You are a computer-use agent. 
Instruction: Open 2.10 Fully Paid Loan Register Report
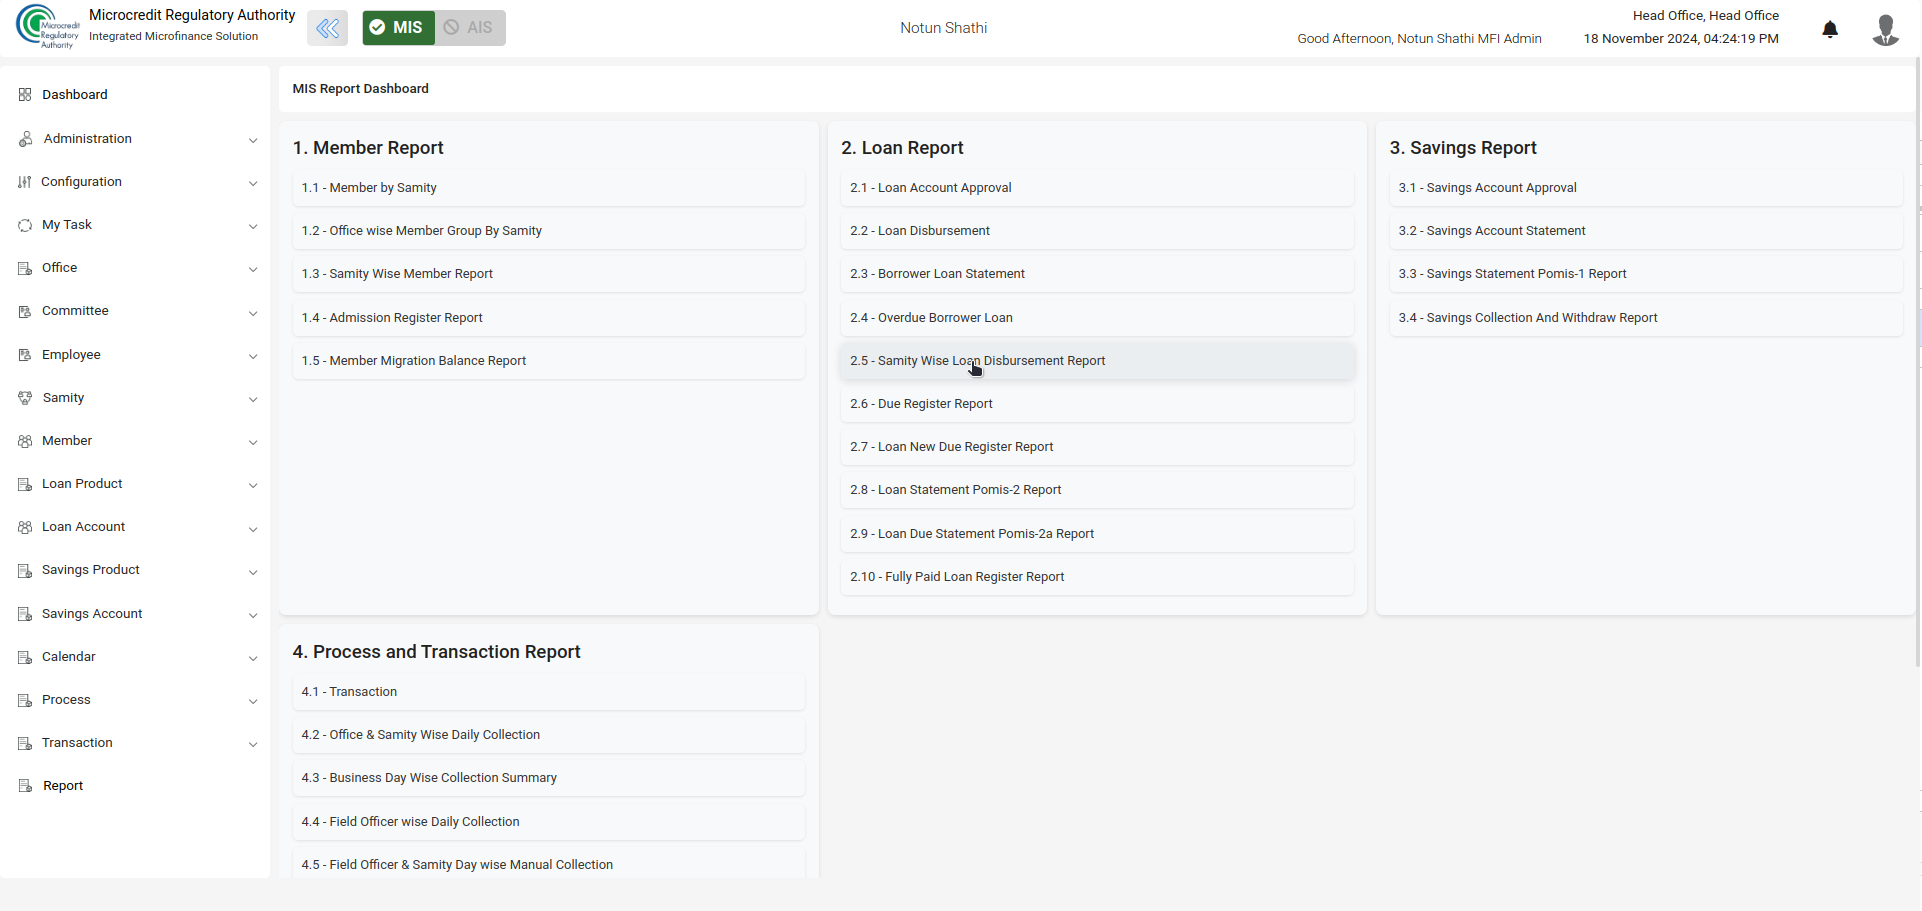(x=1097, y=577)
